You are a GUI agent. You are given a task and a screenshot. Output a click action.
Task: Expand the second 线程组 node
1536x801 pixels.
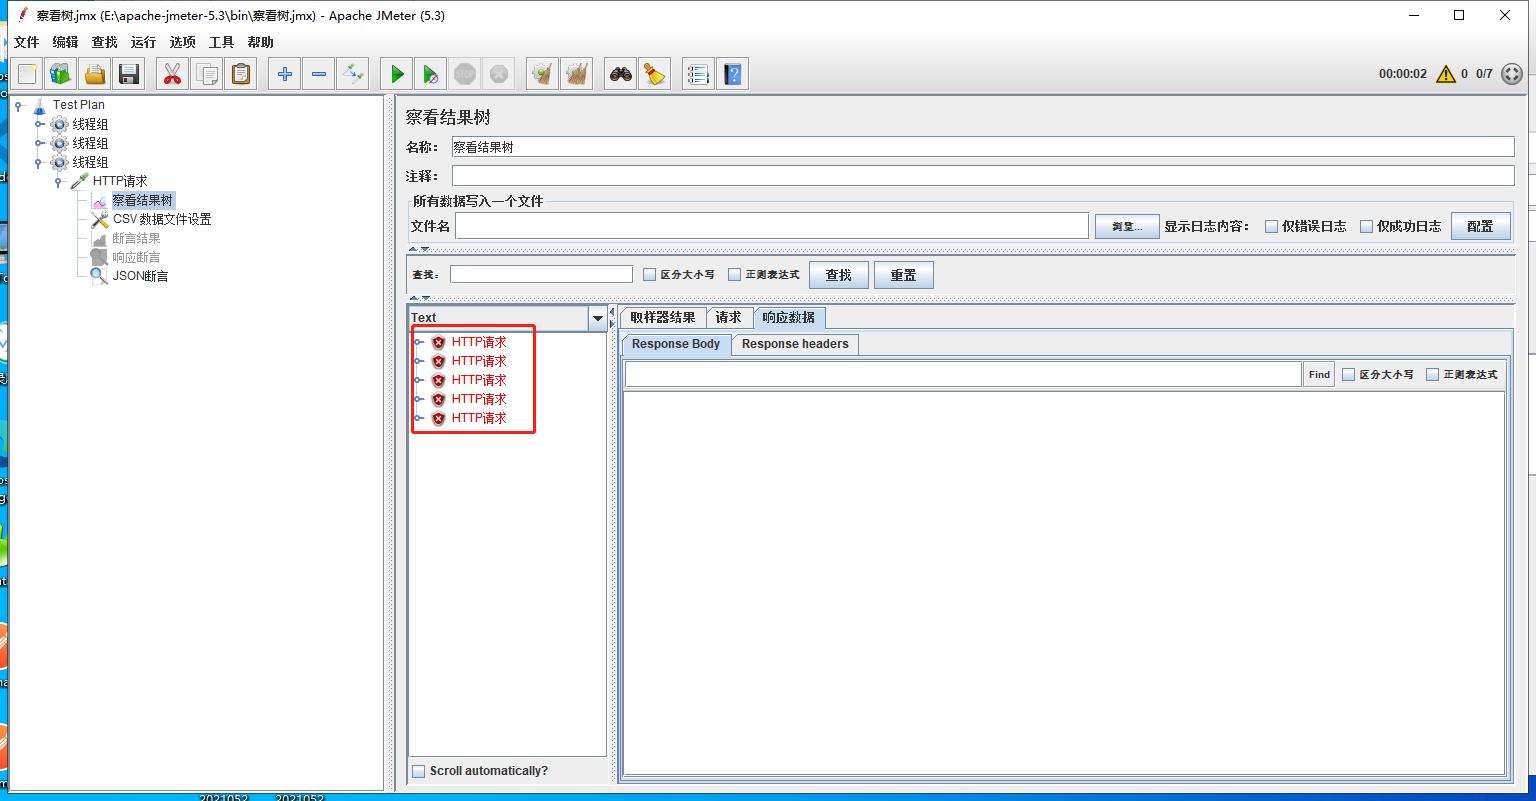[x=39, y=143]
